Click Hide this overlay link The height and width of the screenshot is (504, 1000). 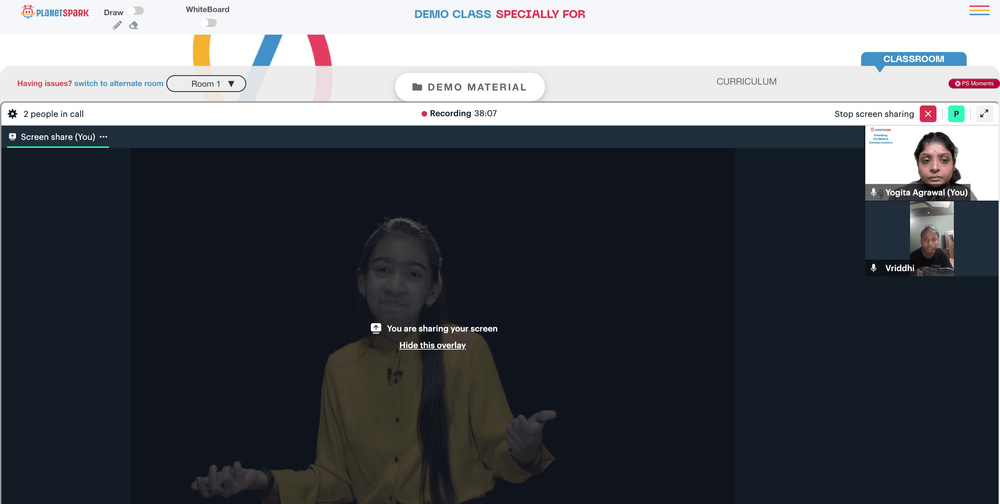[x=432, y=345]
